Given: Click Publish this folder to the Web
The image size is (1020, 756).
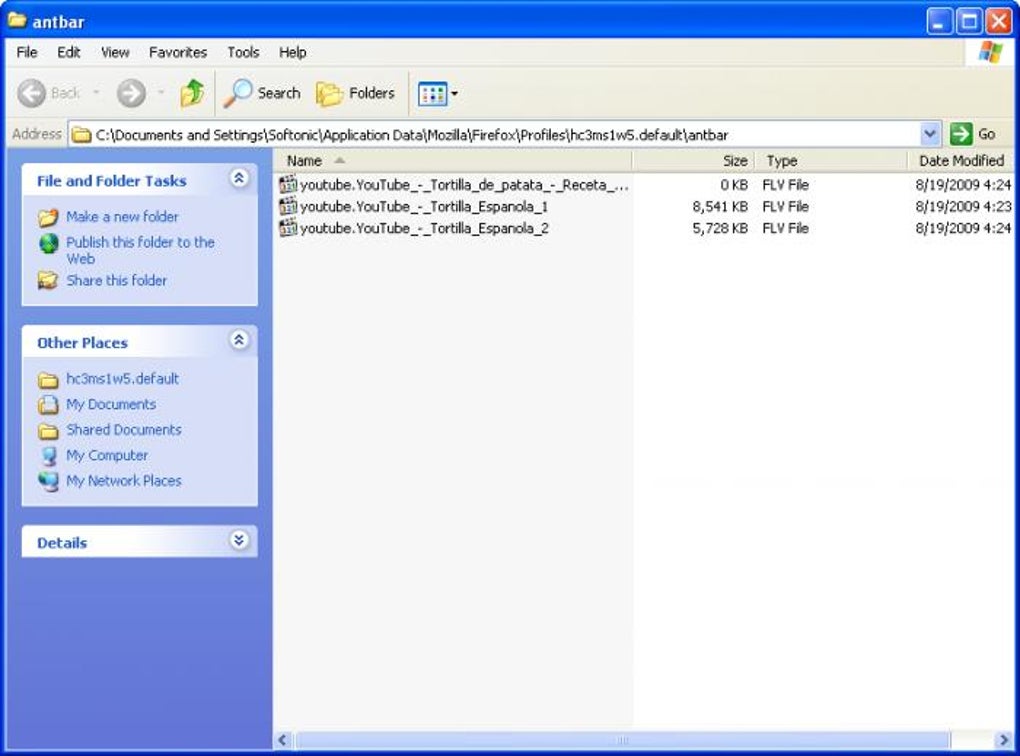Looking at the screenshot, I should pos(140,250).
